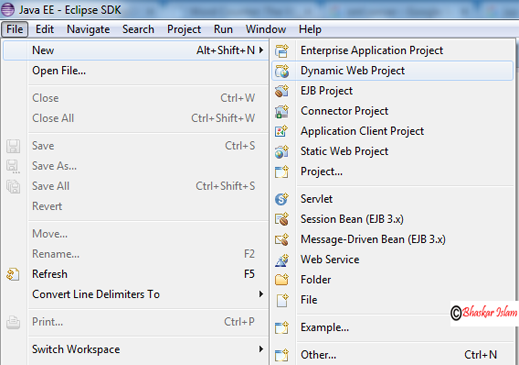
Task: Expand the New submenu arrow
Action: 261,50
